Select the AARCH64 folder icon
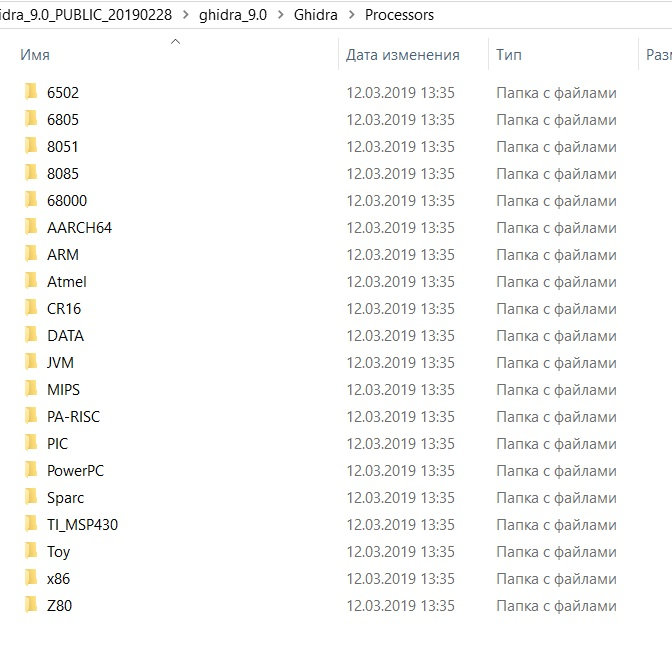The height and width of the screenshot is (651, 672). pyautogui.click(x=31, y=227)
